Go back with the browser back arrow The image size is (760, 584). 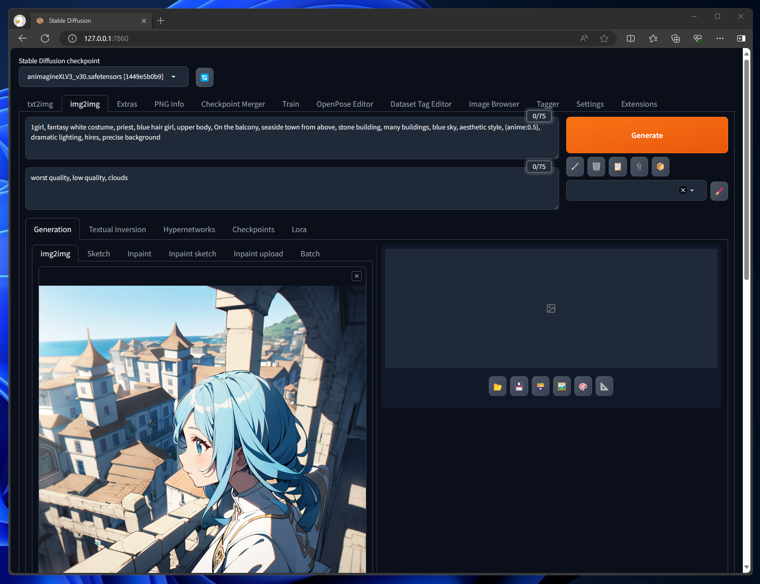tap(22, 38)
